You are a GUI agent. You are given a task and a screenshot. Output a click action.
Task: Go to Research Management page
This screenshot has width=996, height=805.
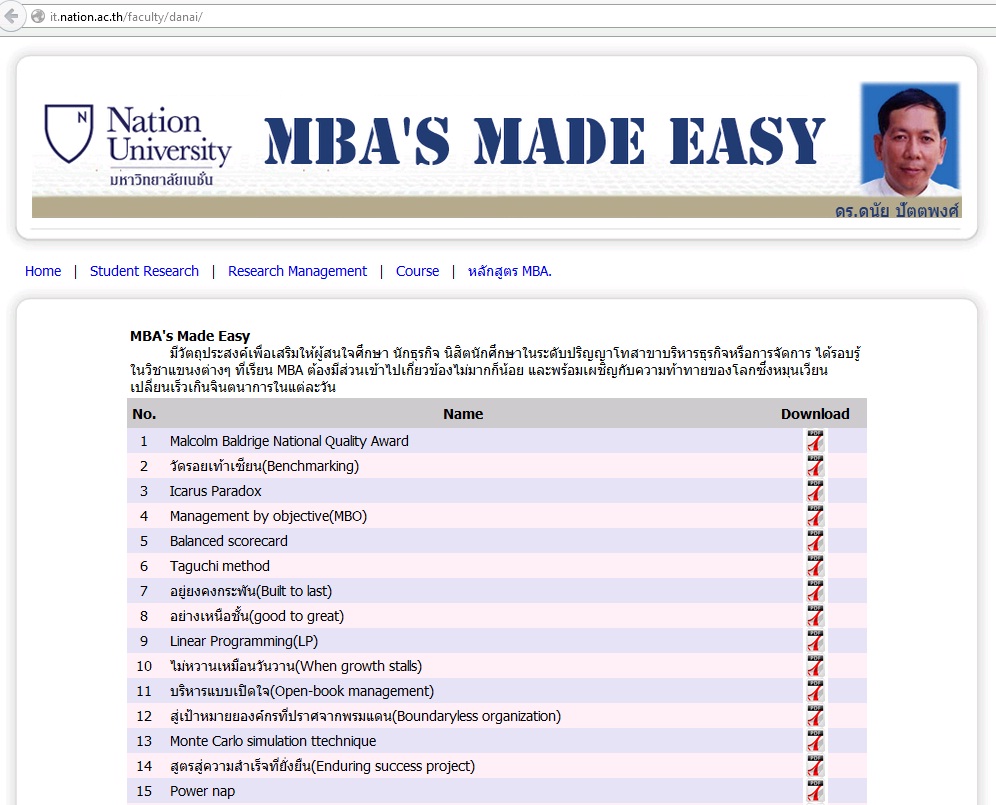[x=297, y=271]
